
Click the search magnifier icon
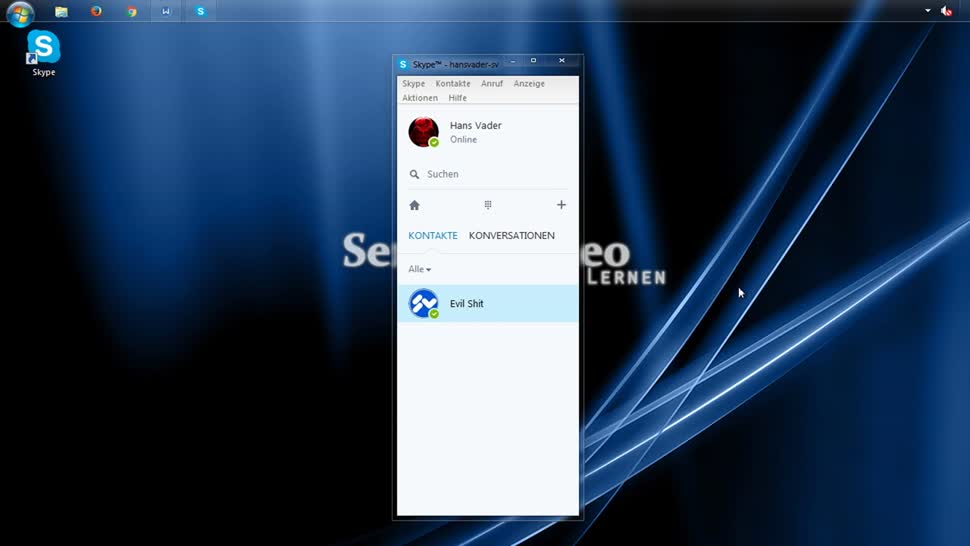click(414, 174)
